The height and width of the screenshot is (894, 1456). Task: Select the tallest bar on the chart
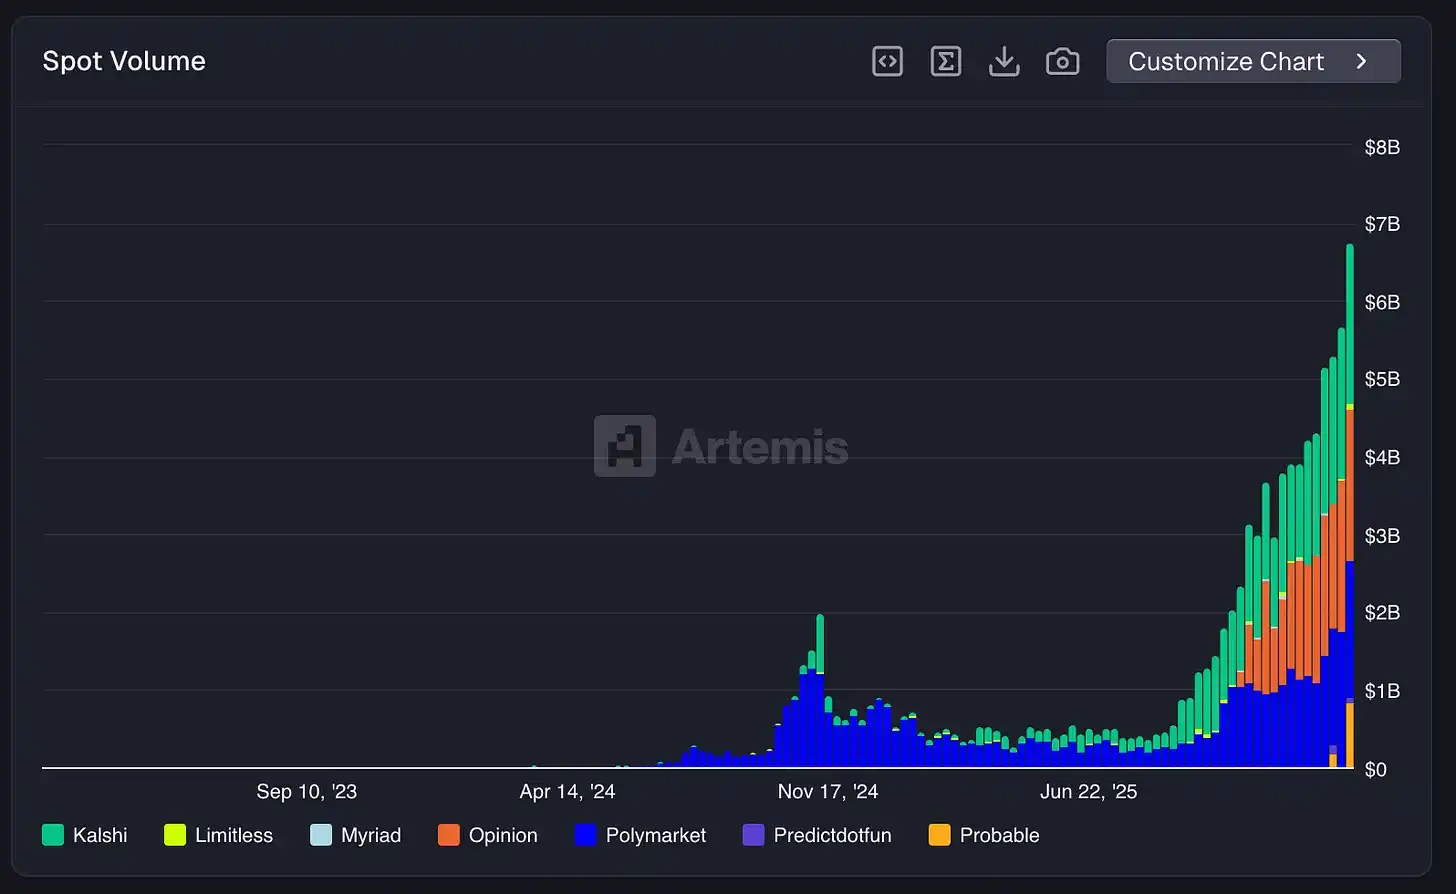1349,500
